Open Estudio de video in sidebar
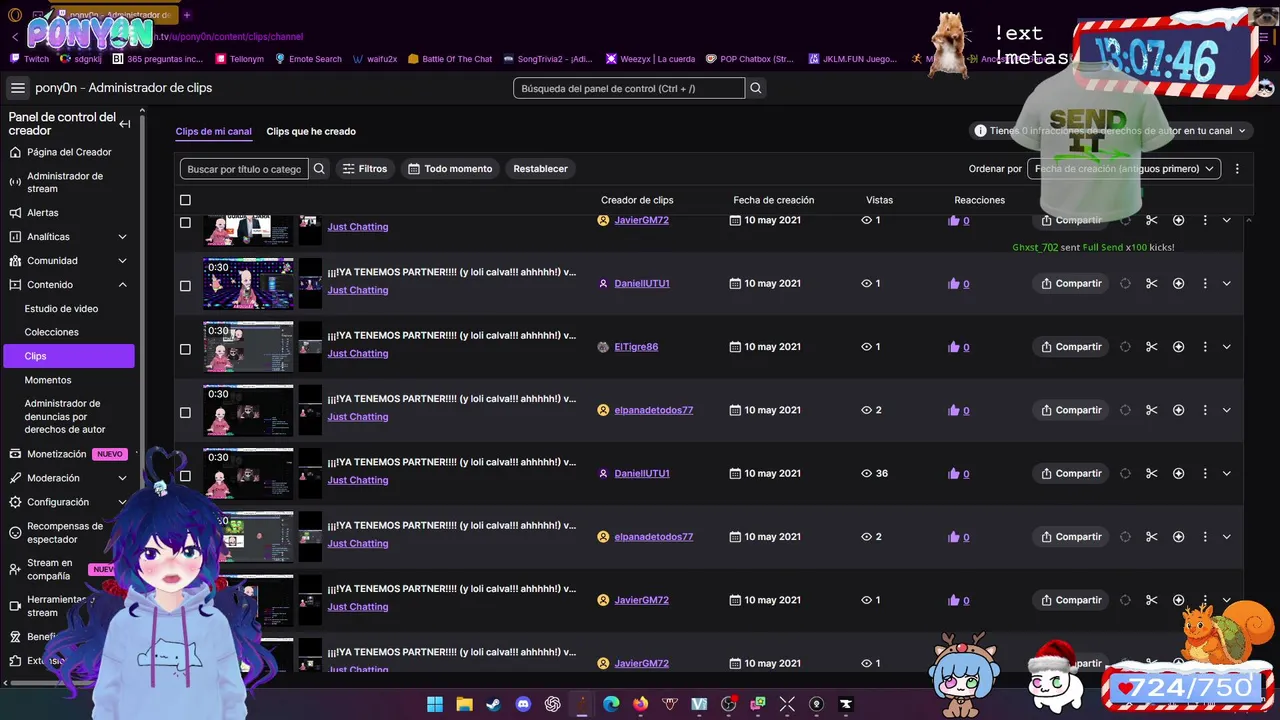This screenshot has width=1280, height=720. point(61,309)
